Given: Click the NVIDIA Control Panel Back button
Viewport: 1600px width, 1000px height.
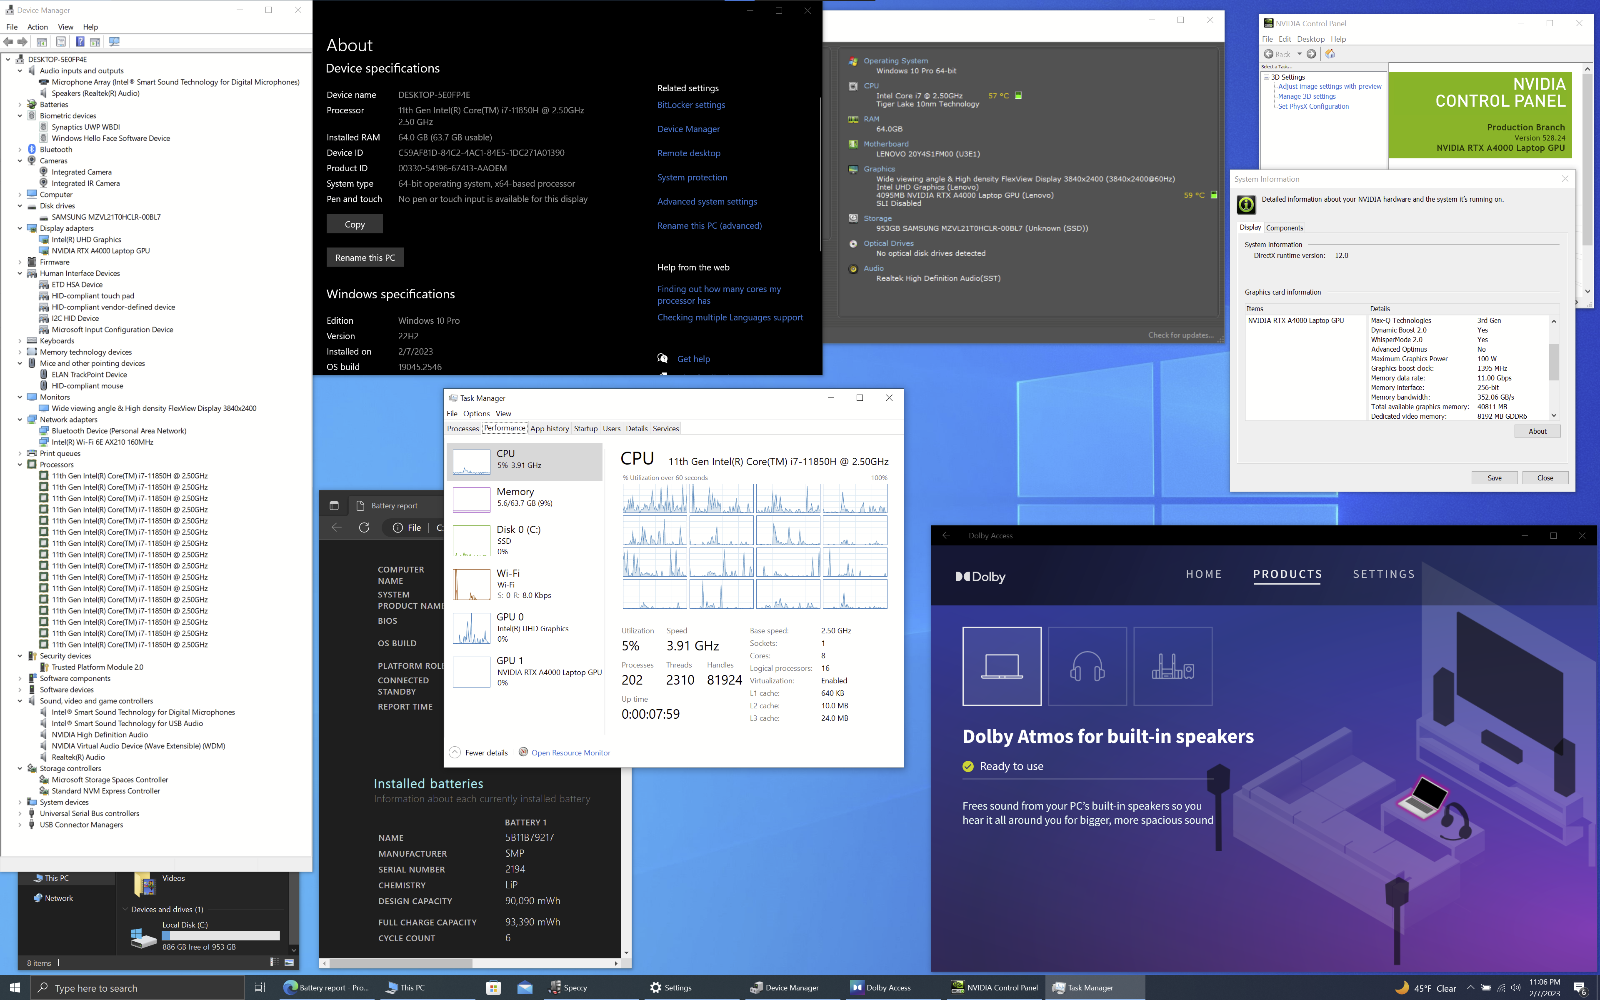Looking at the screenshot, I should click(1277, 54).
